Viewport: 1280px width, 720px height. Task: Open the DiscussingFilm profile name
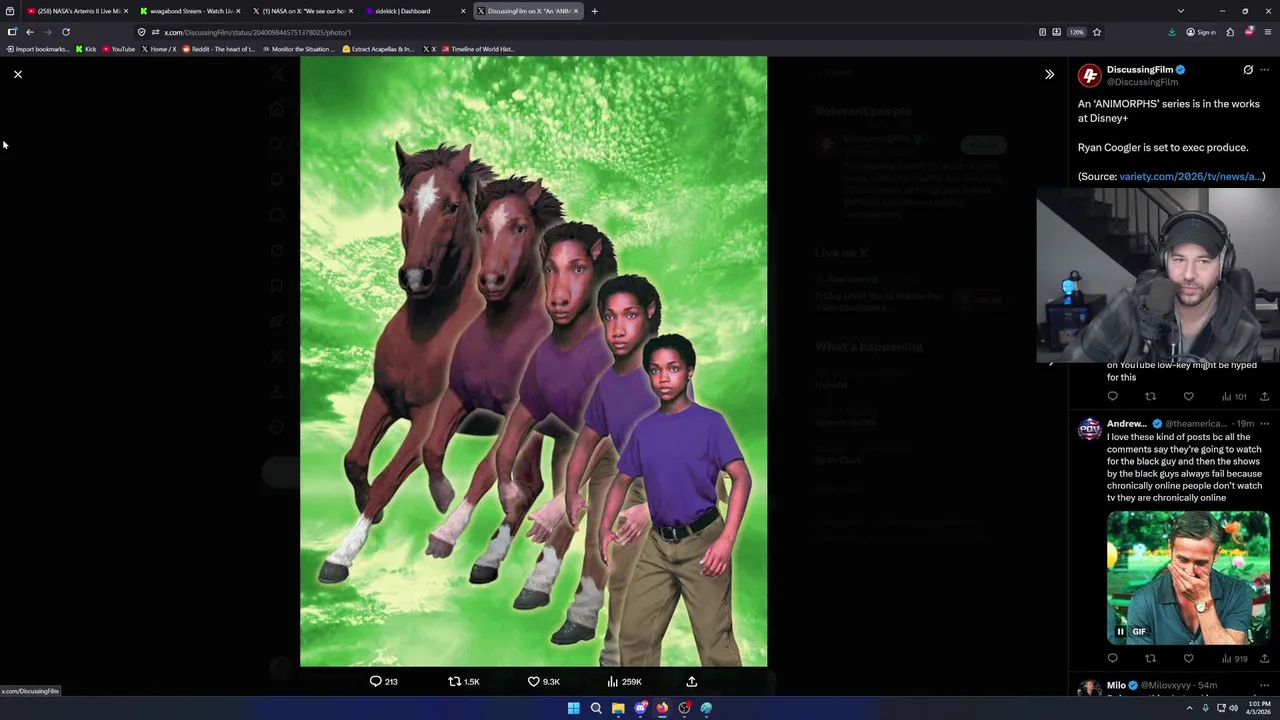point(1139,70)
